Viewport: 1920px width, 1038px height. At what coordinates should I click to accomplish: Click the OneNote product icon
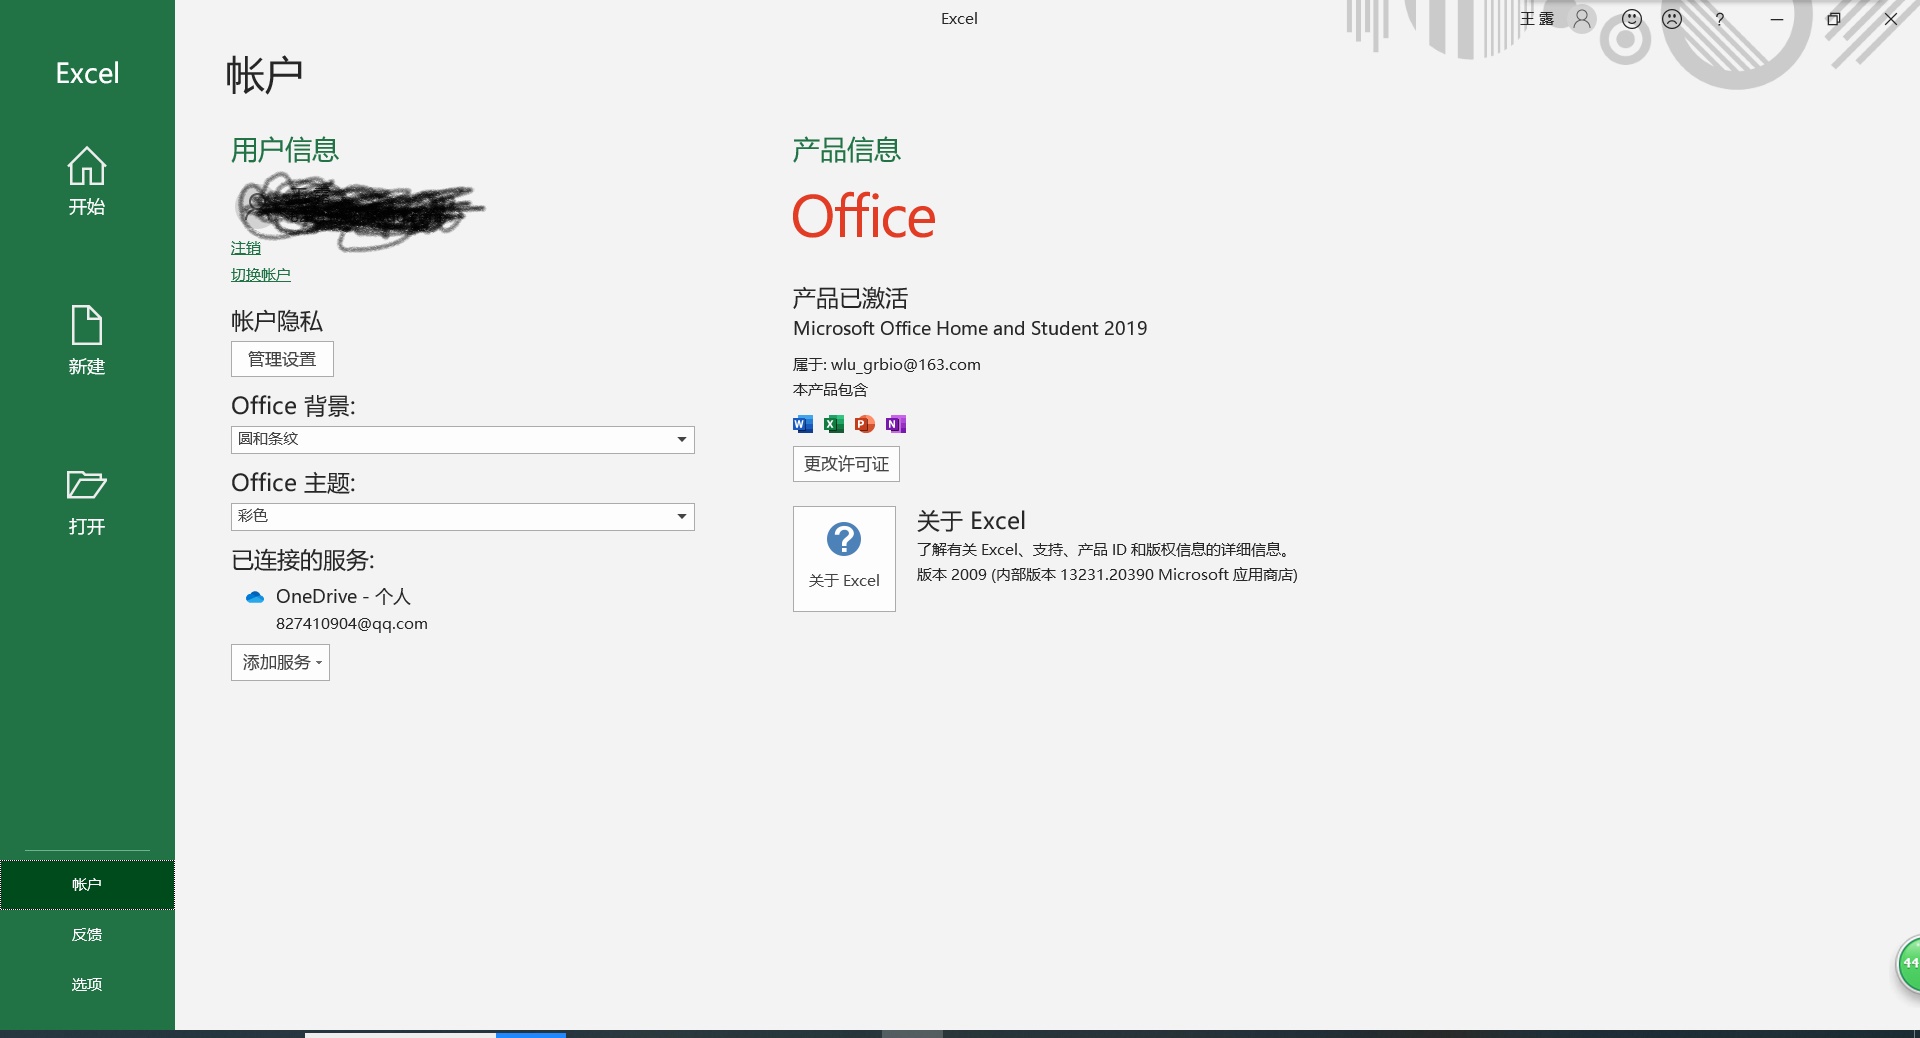pyautogui.click(x=896, y=424)
